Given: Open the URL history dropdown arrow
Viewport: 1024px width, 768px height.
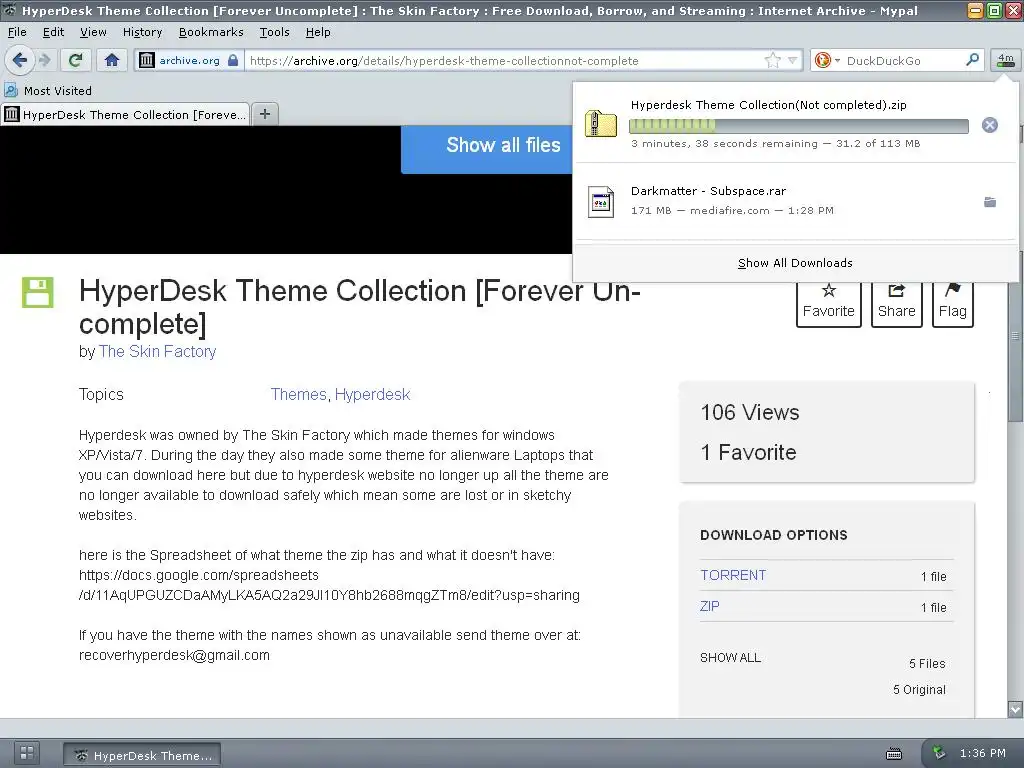Looking at the screenshot, I should point(793,60).
